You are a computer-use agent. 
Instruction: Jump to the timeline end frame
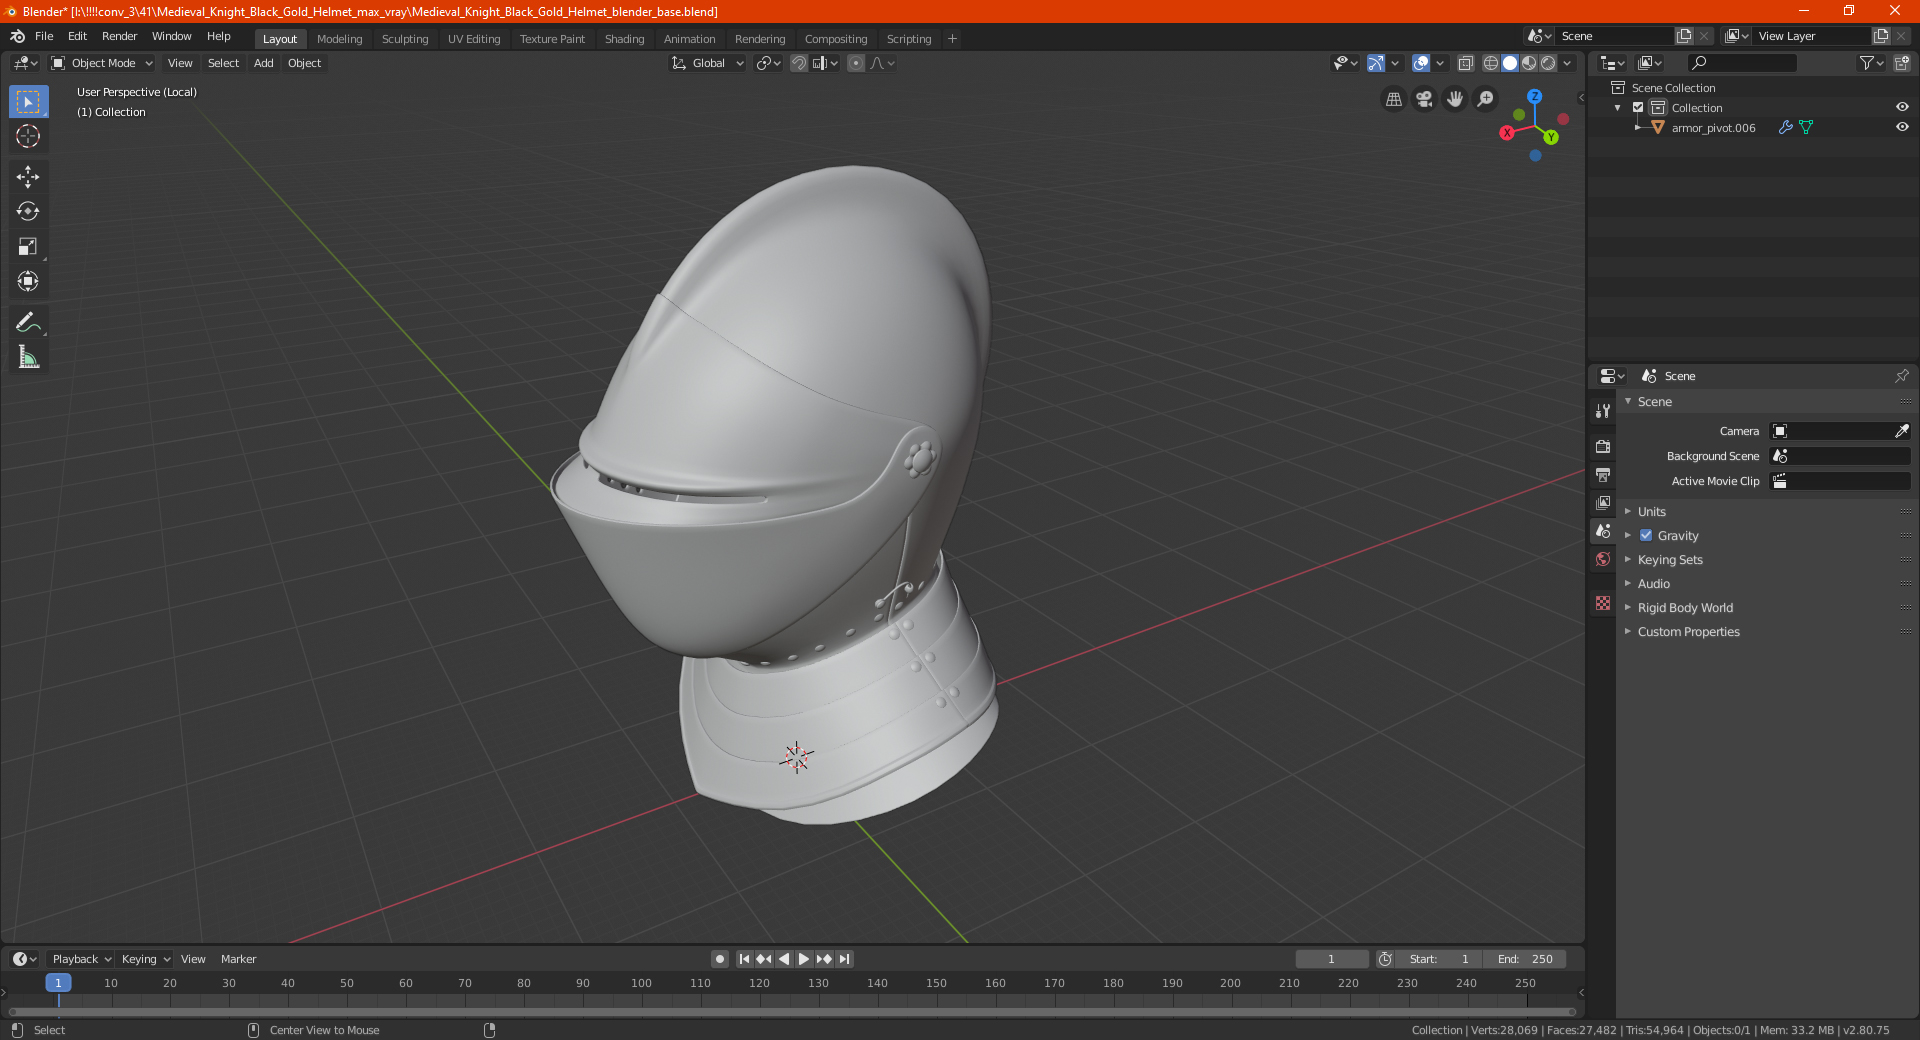[844, 959]
